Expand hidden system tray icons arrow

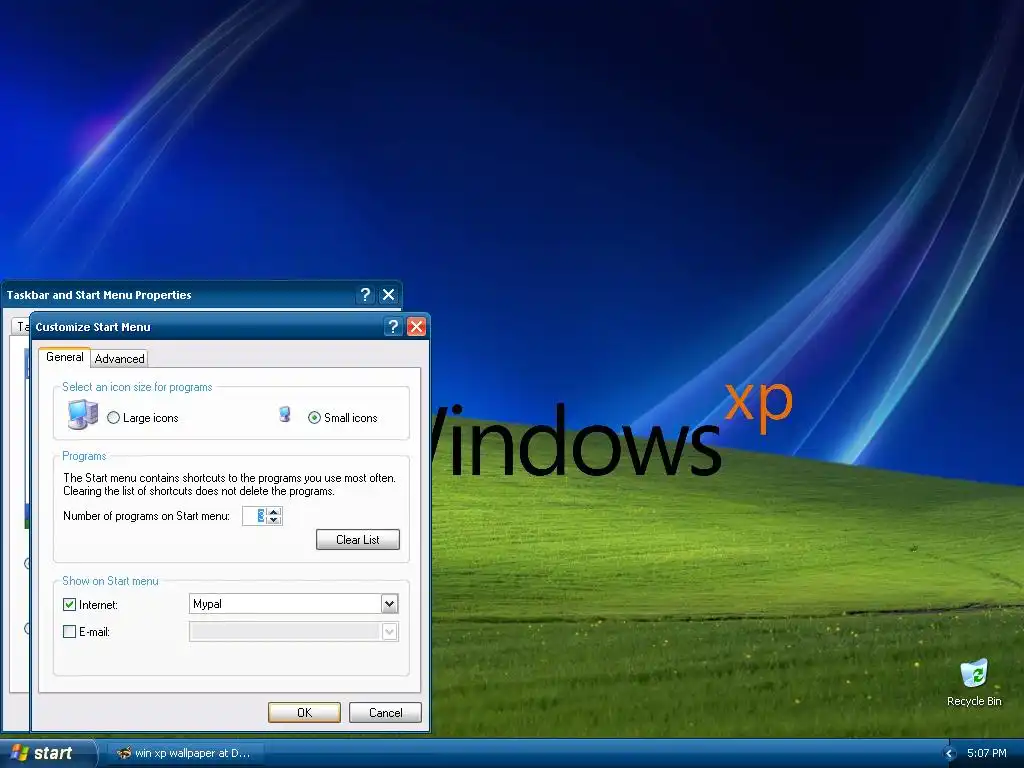950,754
